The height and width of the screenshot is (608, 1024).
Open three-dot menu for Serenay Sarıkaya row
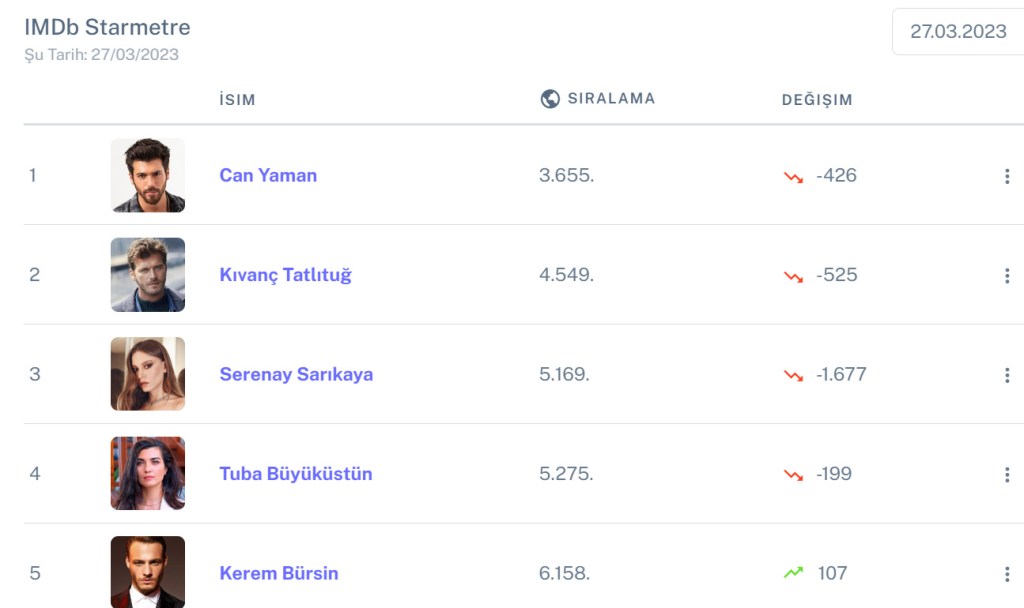pos(1006,375)
